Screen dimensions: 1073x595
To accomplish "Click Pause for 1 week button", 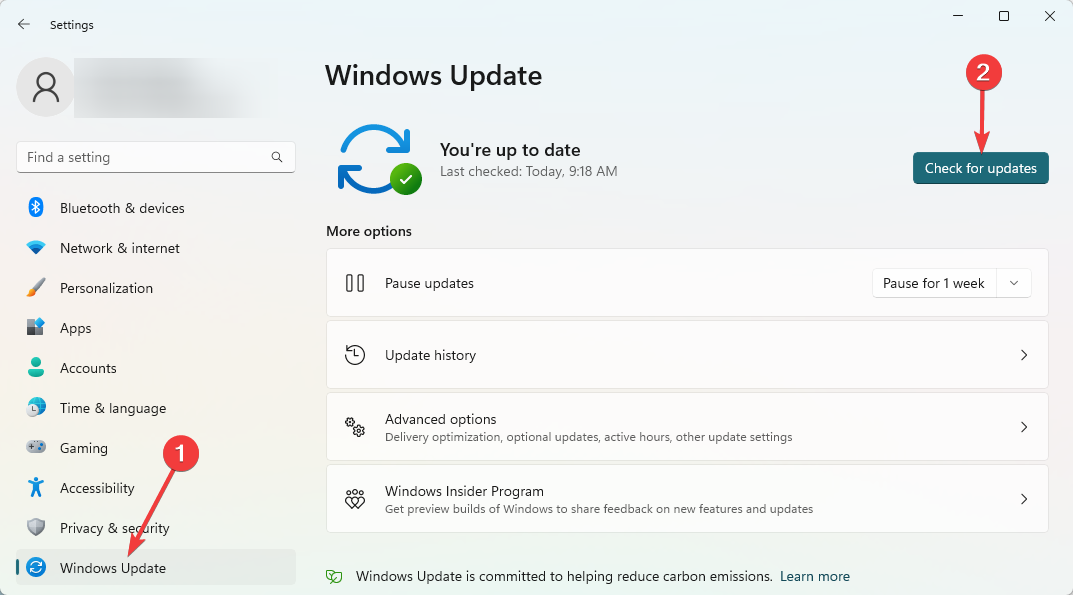I will (934, 283).
